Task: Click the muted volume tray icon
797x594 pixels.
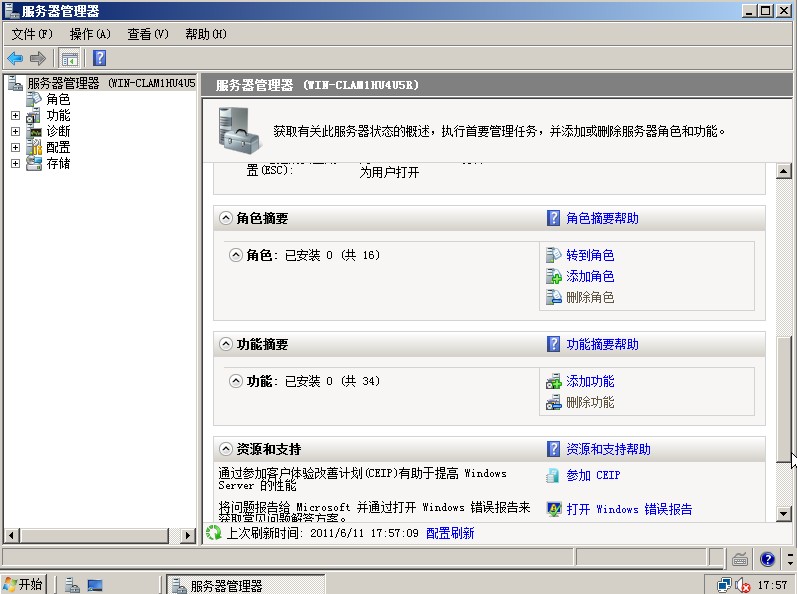Action: coord(743,585)
